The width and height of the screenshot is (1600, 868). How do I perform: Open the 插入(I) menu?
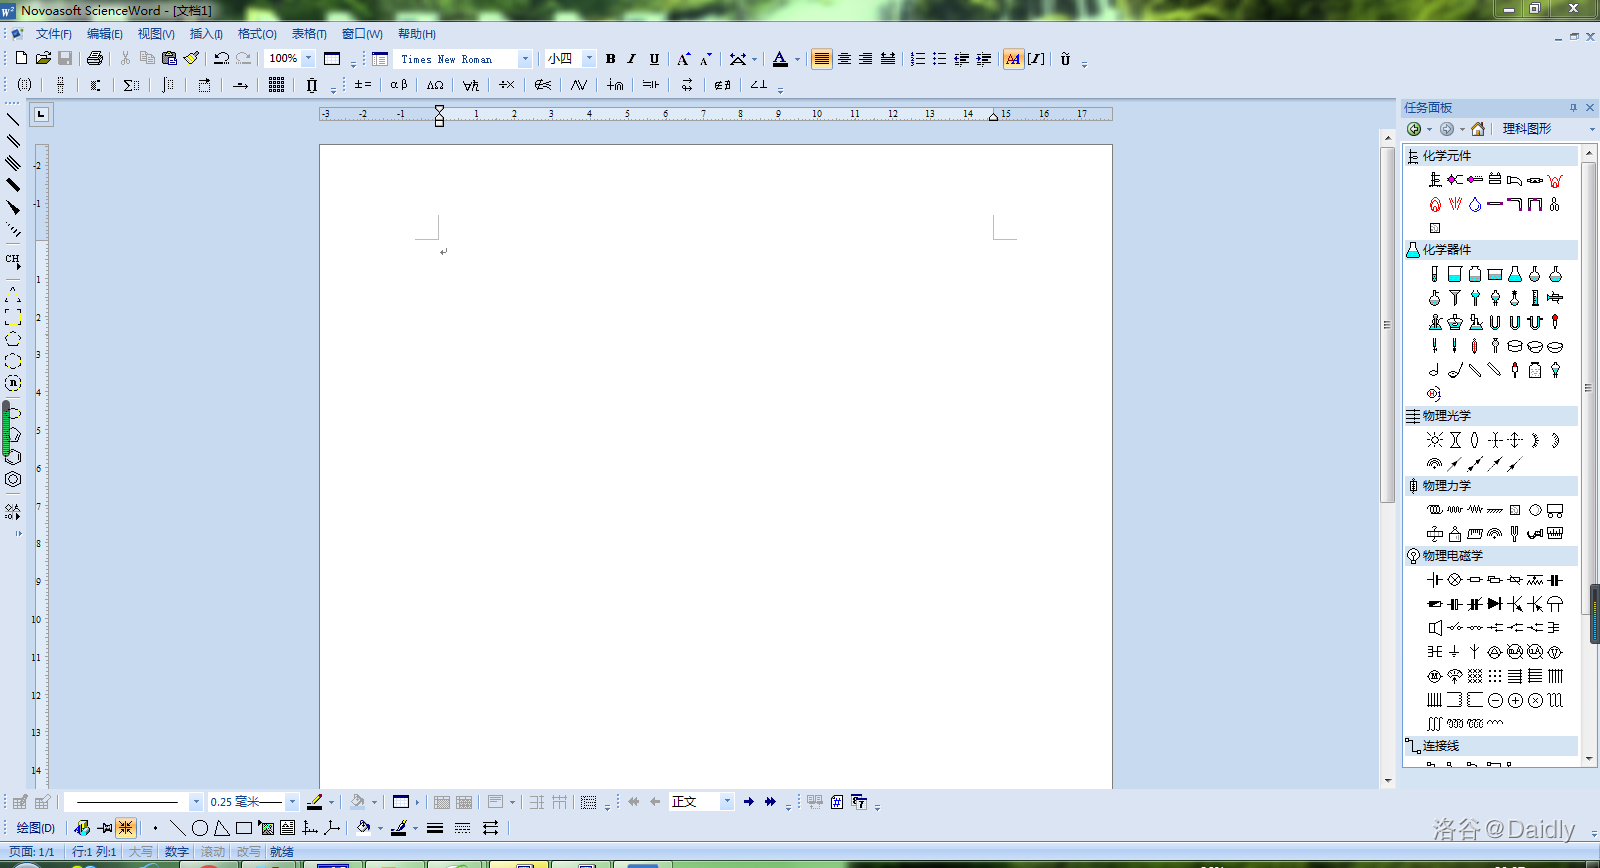pos(206,34)
